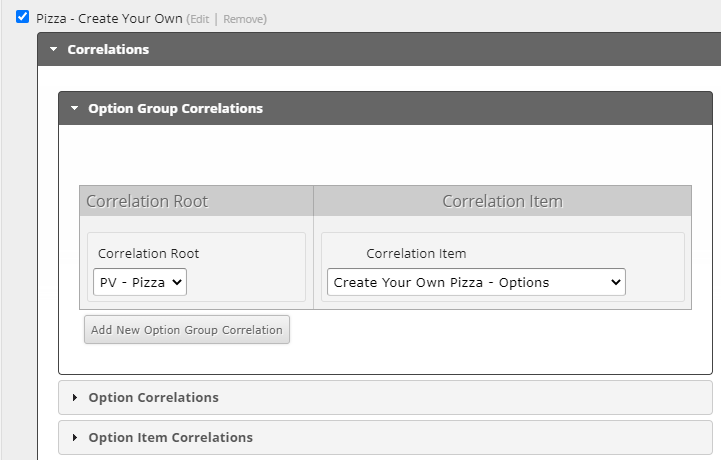Screen dimensions: 721x460
Task: Collapse Correlations using its triangle icon
Action: coord(54,49)
